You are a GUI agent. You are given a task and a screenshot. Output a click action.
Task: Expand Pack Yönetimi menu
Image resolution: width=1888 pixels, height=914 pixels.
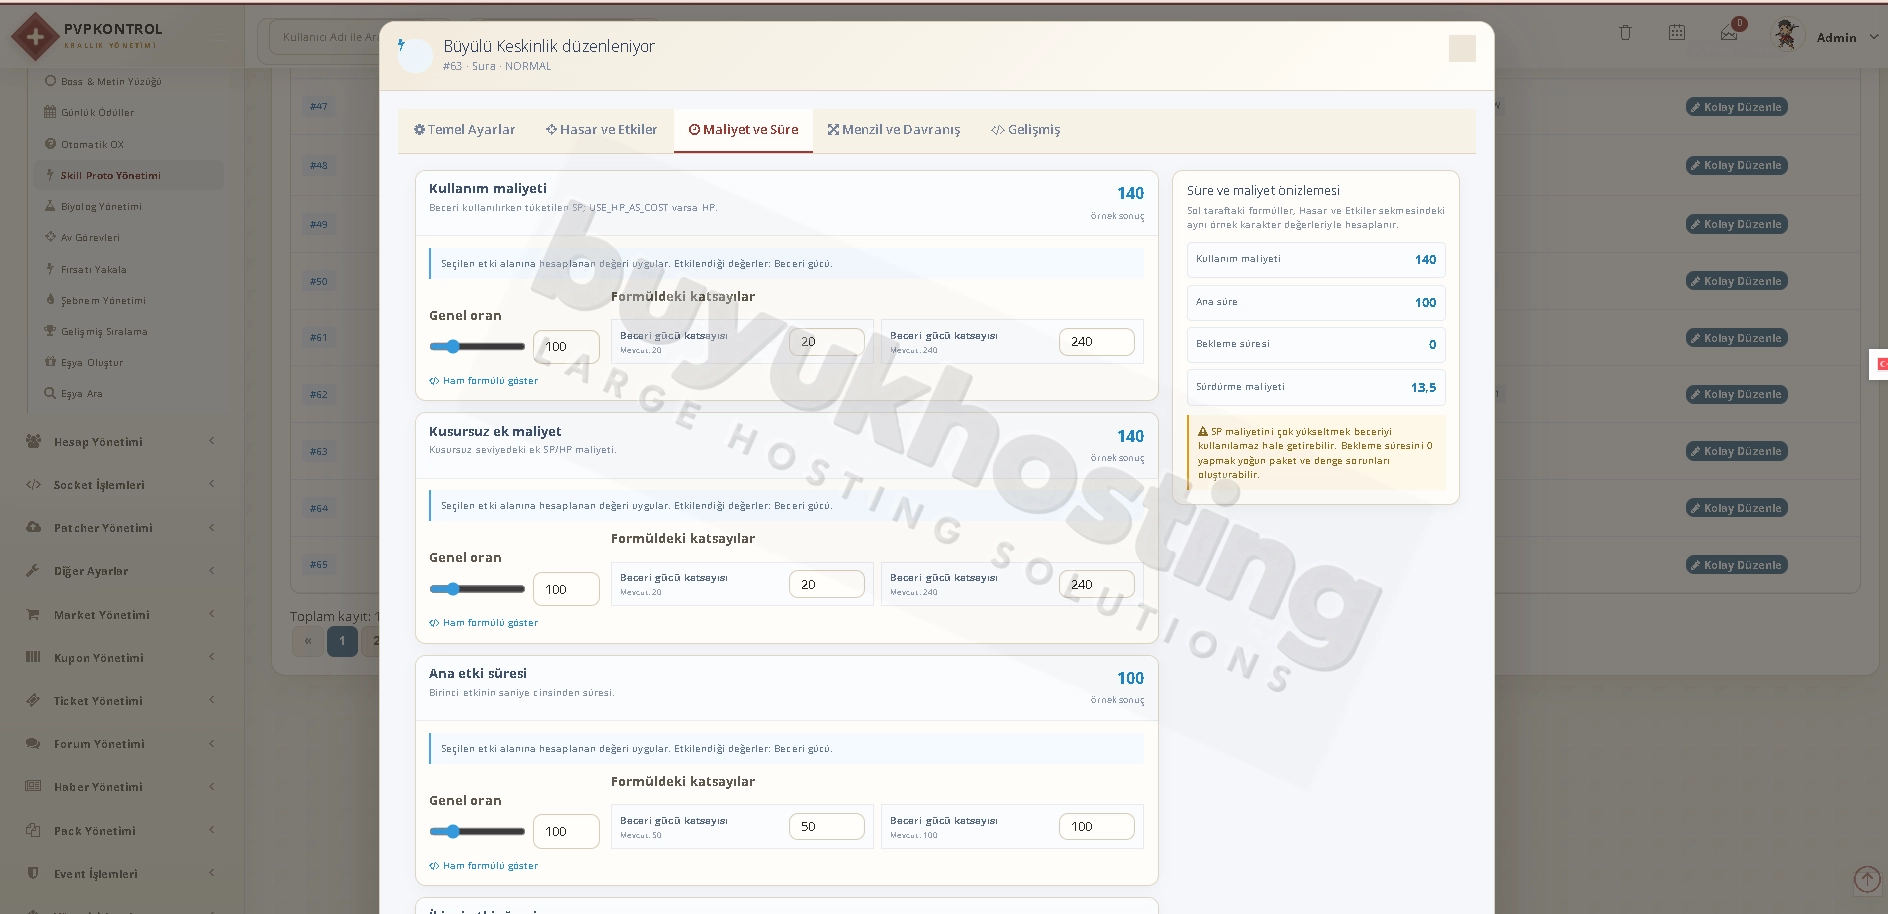coord(120,831)
